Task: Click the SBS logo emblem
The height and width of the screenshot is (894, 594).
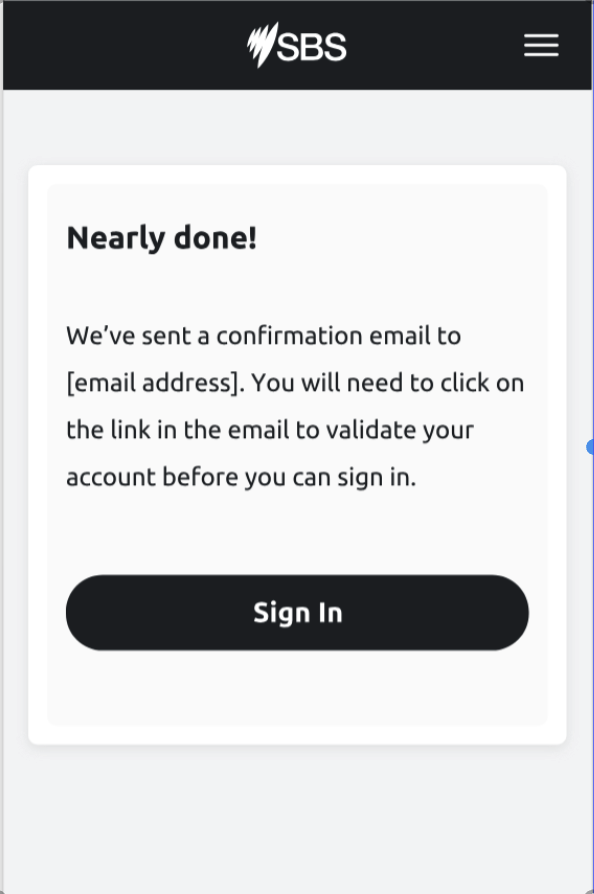Action: click(x=262, y=44)
